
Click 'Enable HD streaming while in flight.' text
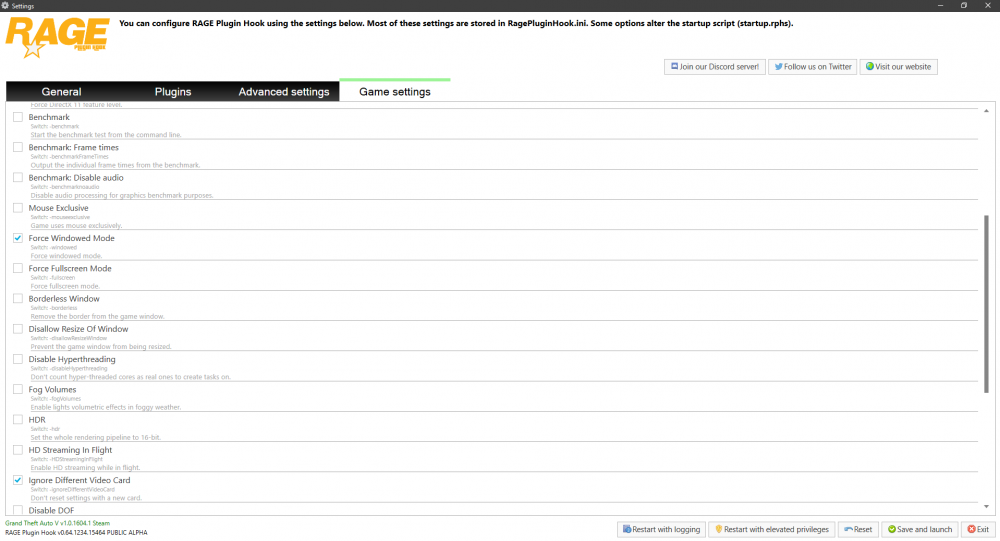coord(85,468)
